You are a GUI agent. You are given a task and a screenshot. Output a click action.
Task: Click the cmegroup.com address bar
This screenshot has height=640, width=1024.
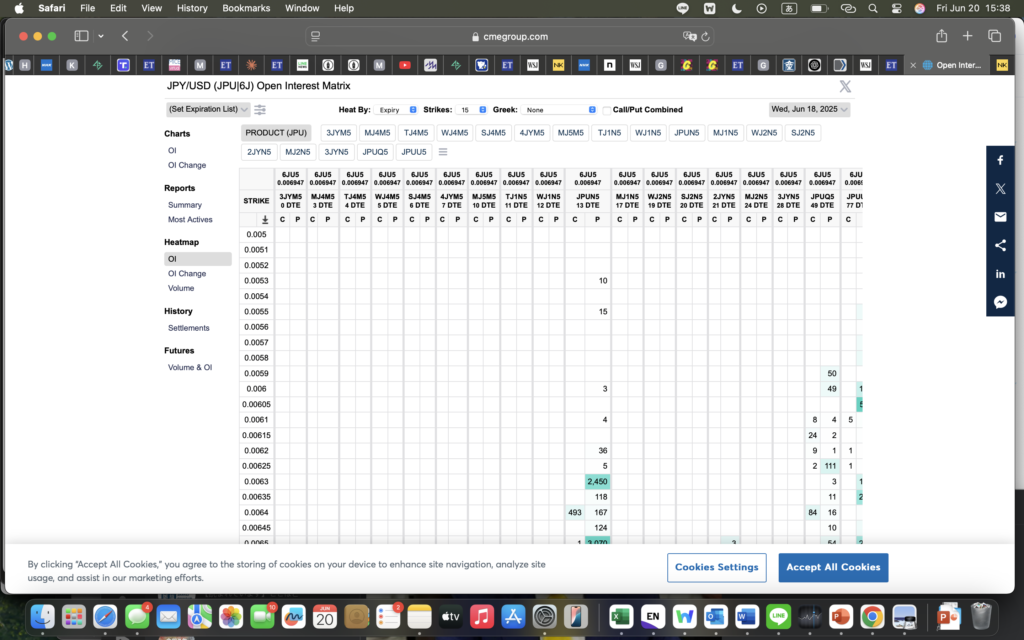tap(510, 36)
